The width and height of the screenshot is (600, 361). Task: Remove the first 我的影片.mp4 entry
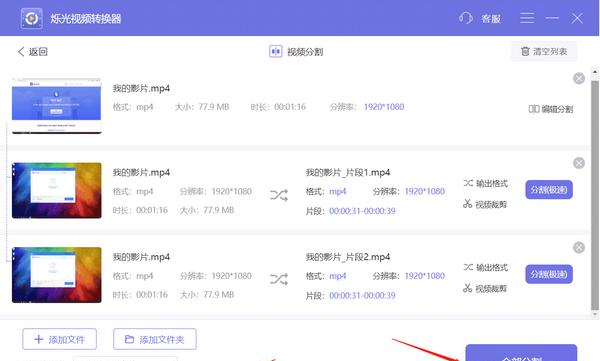coord(579,78)
